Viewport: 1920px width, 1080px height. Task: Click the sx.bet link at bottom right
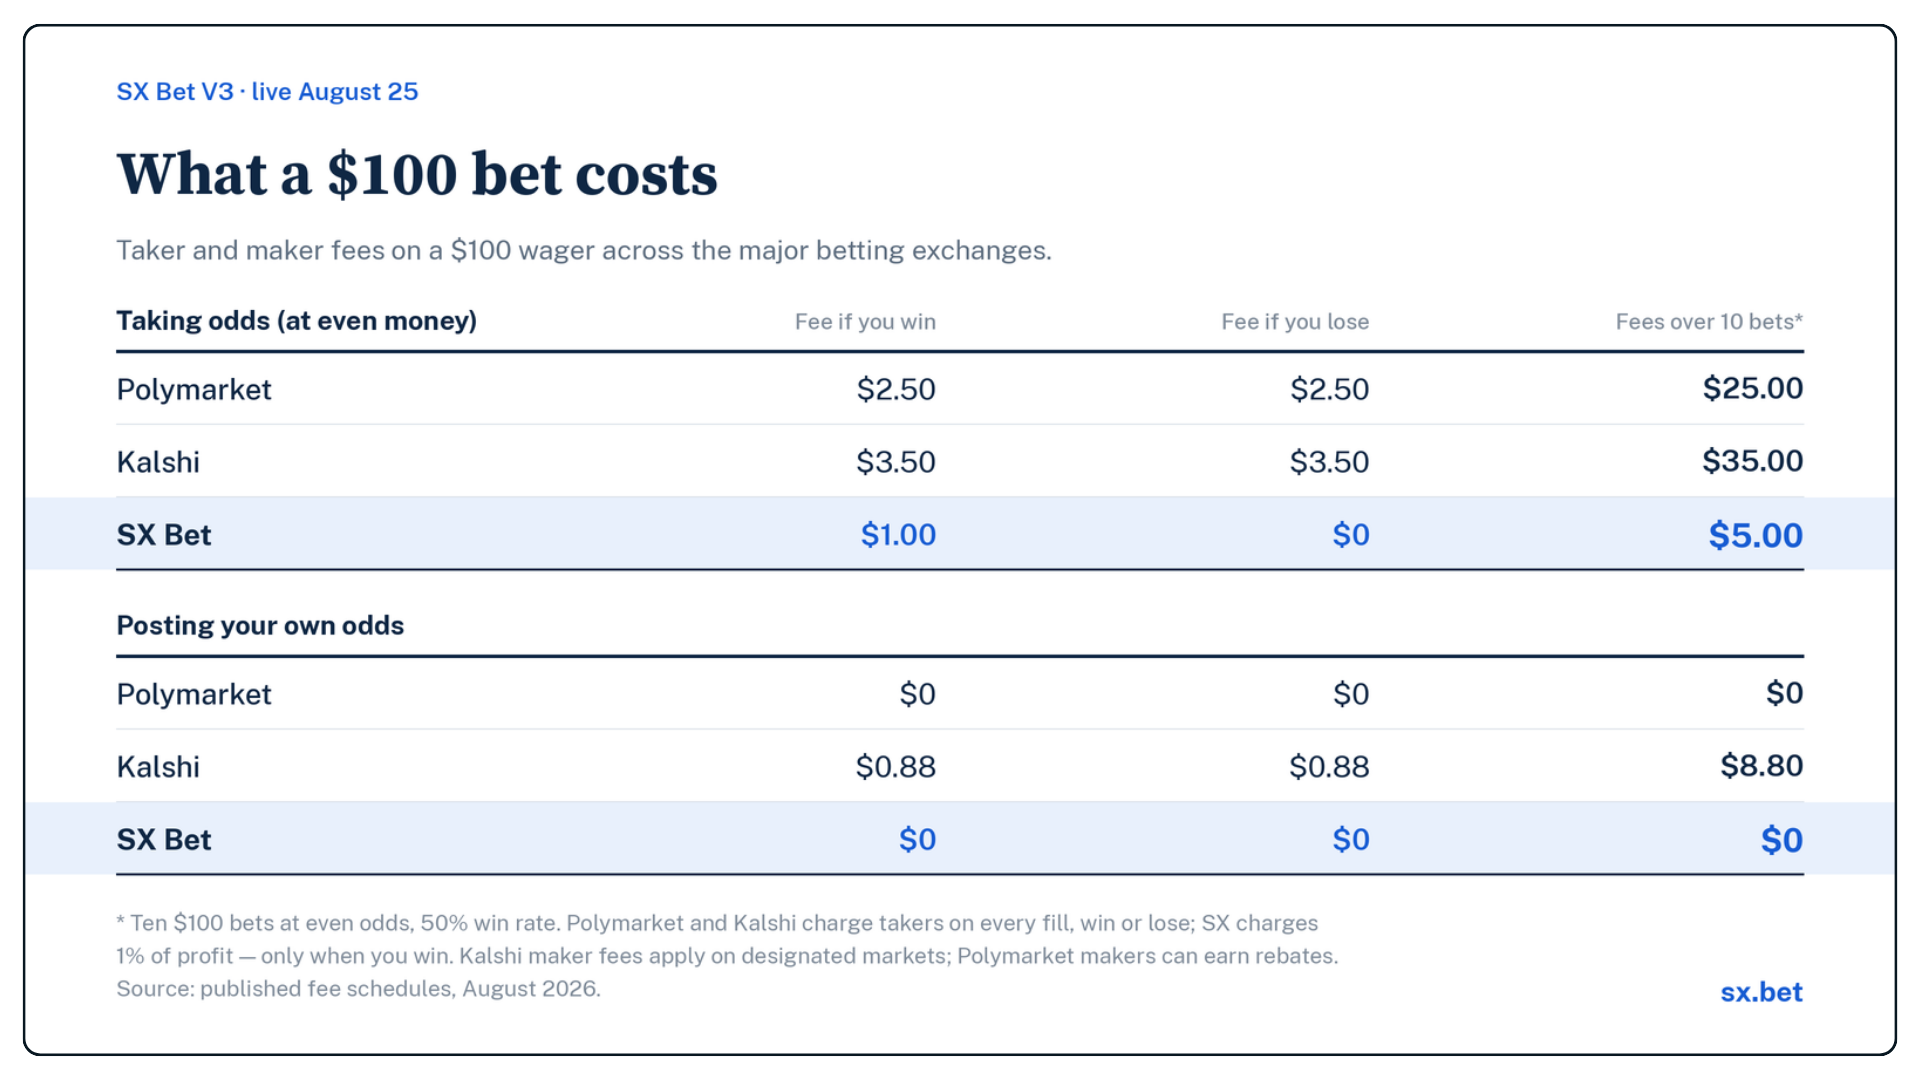click(1761, 992)
